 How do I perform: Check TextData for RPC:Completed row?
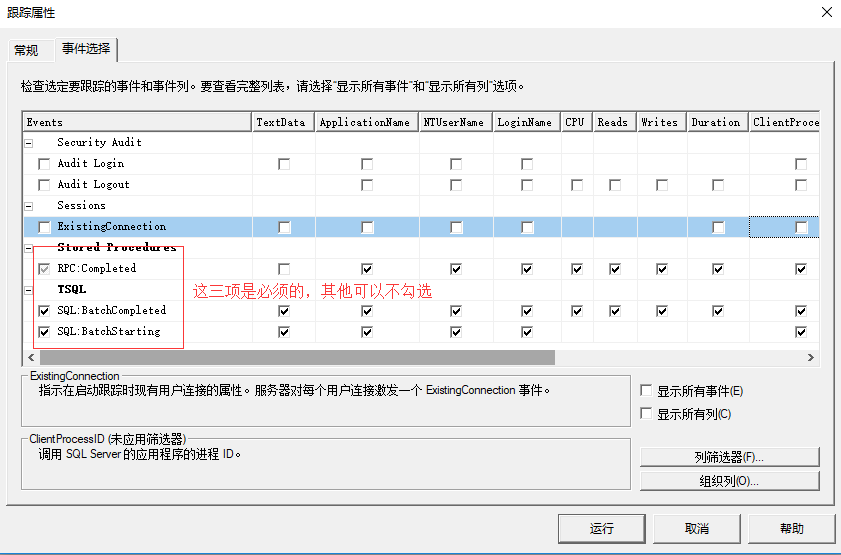(x=284, y=269)
